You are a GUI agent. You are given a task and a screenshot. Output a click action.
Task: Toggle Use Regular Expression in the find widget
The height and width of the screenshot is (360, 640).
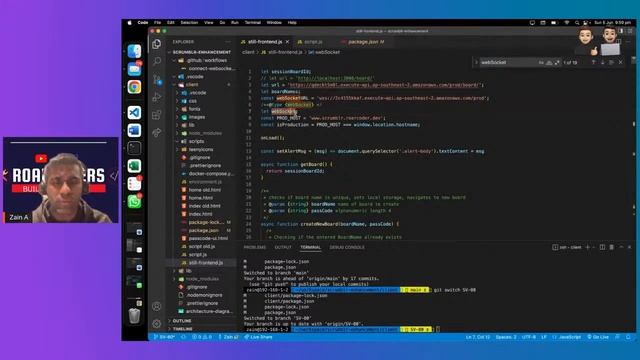(x=557, y=62)
